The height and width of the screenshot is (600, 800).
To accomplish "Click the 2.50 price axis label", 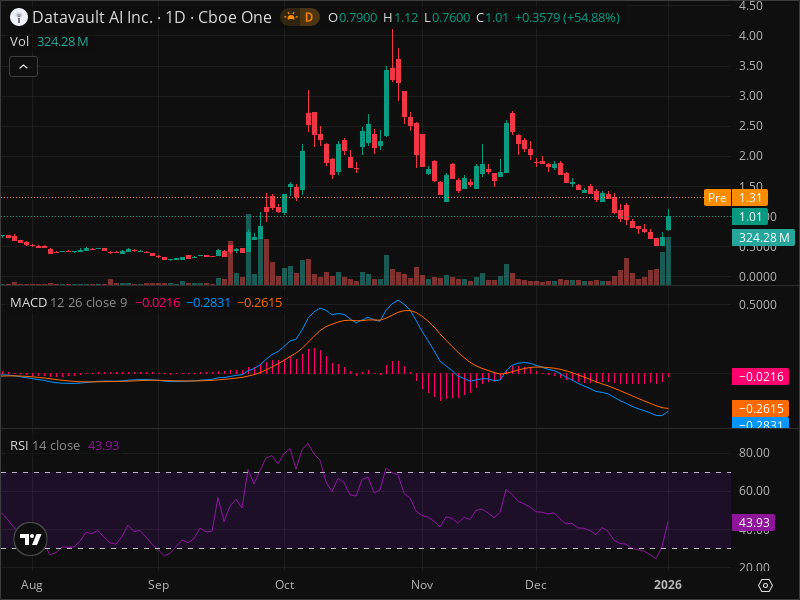I will [751, 126].
